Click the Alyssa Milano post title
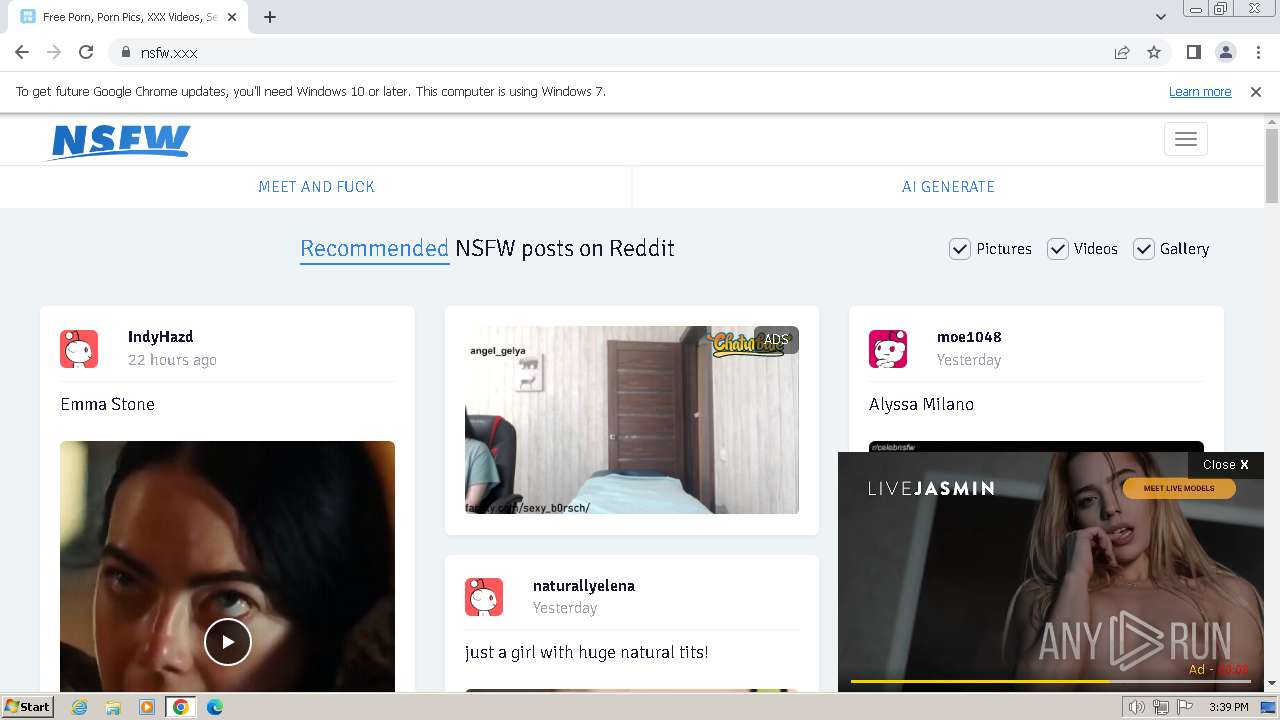 921,404
